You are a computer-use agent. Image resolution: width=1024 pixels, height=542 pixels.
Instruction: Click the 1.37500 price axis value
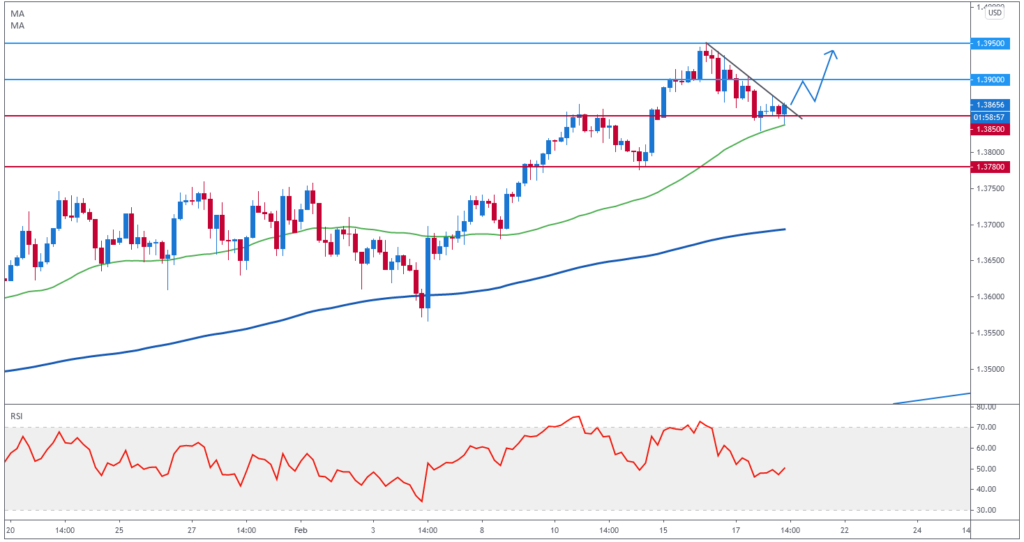click(990, 188)
